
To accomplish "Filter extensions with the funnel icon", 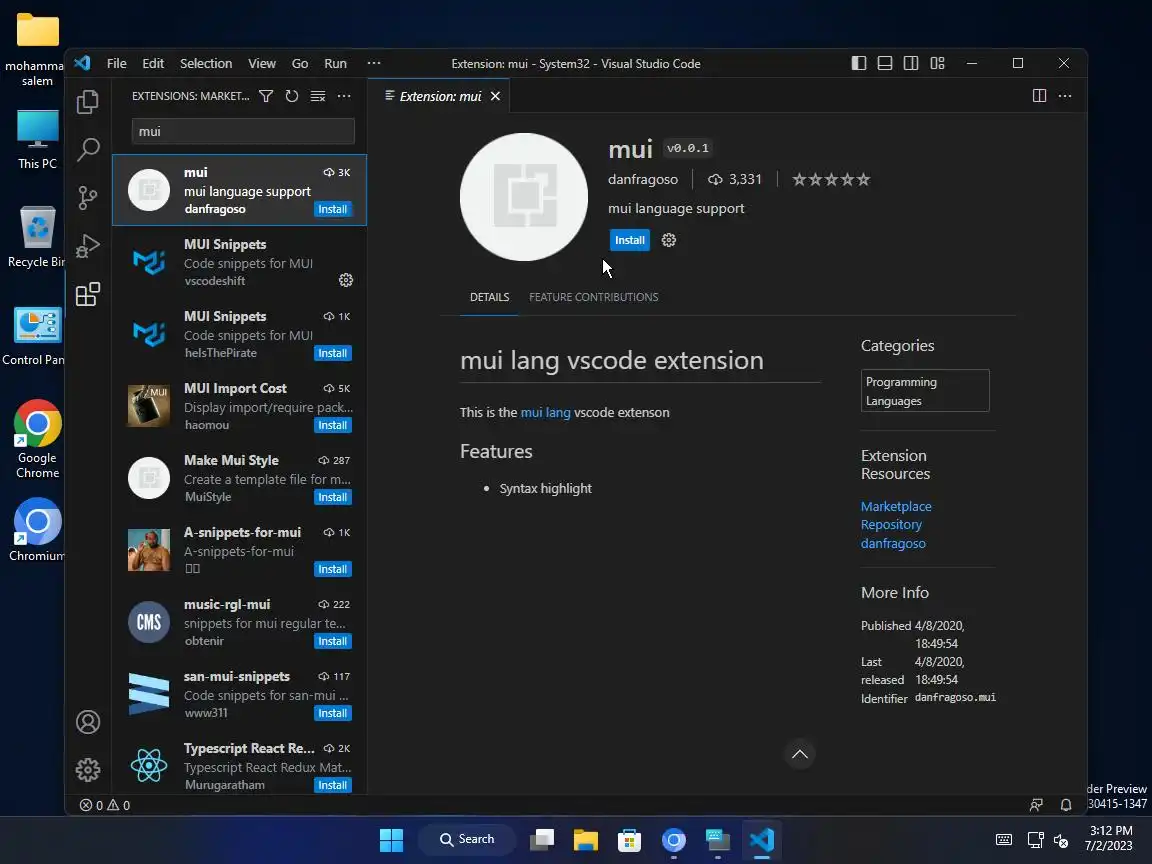I will (266, 96).
